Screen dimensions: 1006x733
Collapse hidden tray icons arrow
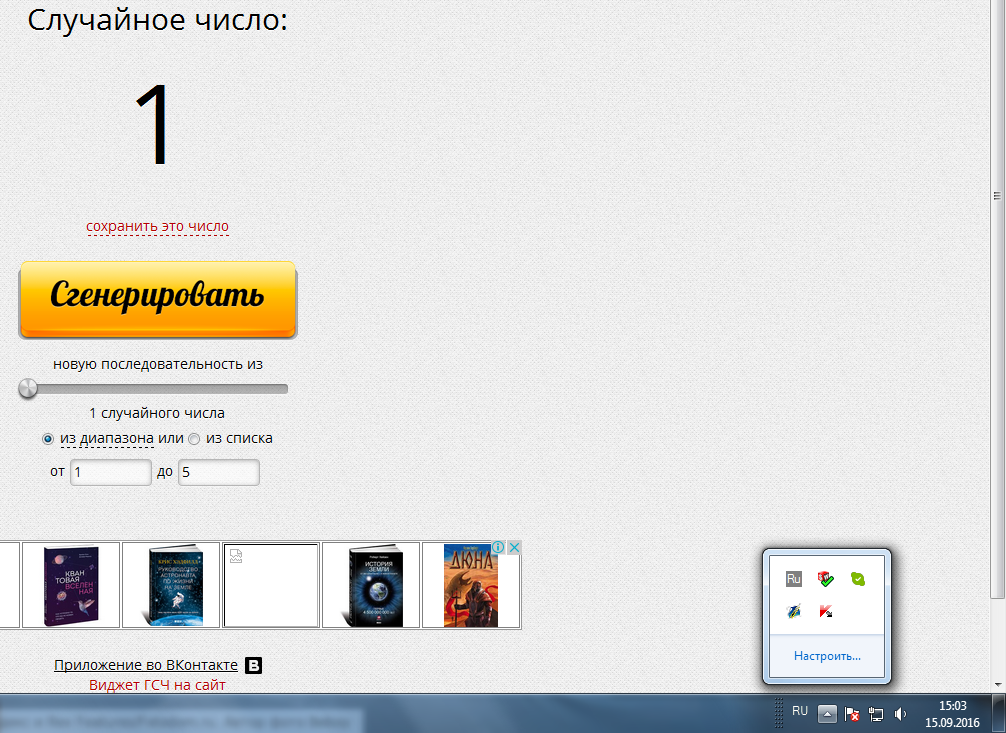point(827,714)
